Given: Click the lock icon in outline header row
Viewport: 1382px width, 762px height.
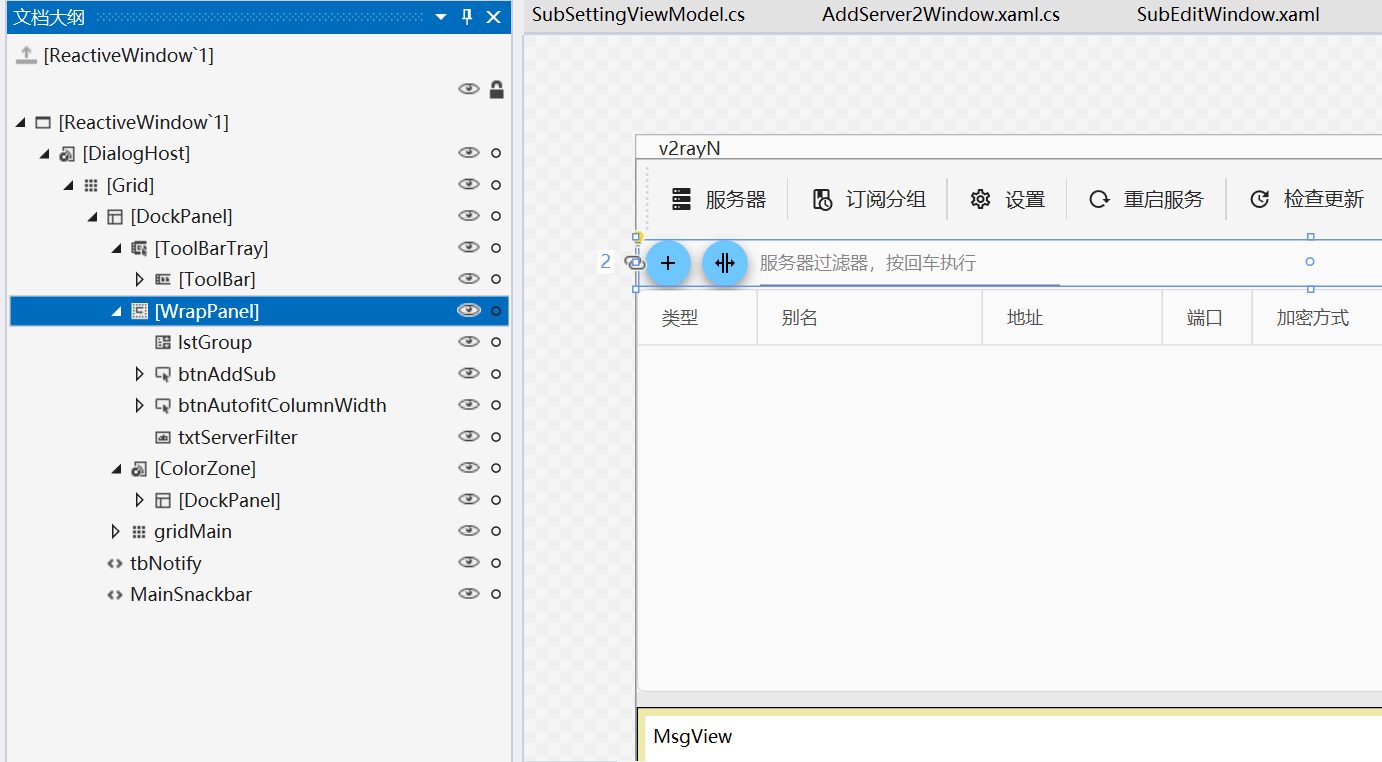Looking at the screenshot, I should point(496,90).
